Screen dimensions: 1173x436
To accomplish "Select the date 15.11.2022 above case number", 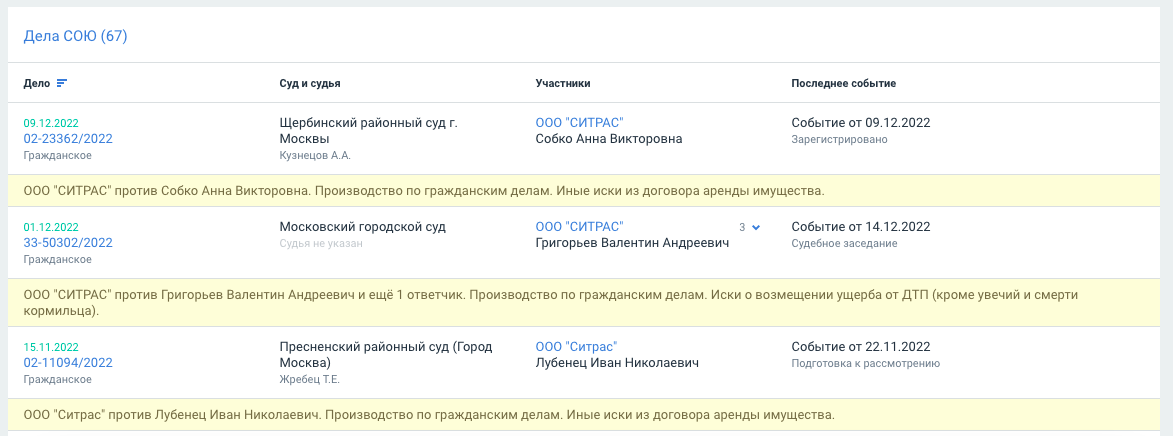I will pos(51,347).
